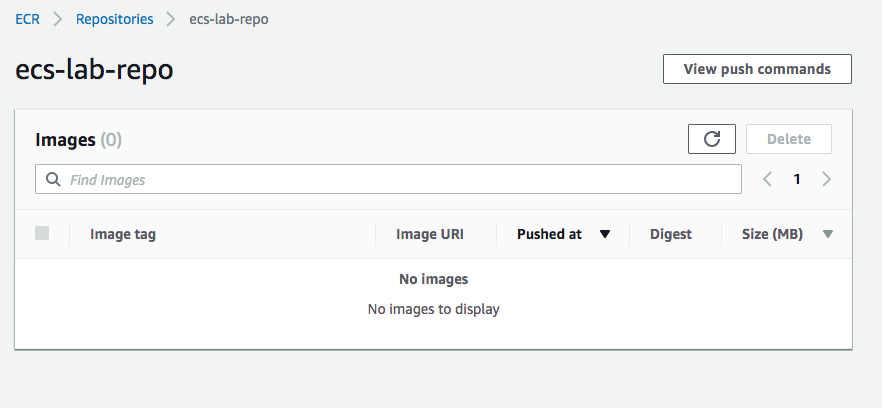
Task: Click the magnifier icon in Find Images
Action: pos(53,180)
